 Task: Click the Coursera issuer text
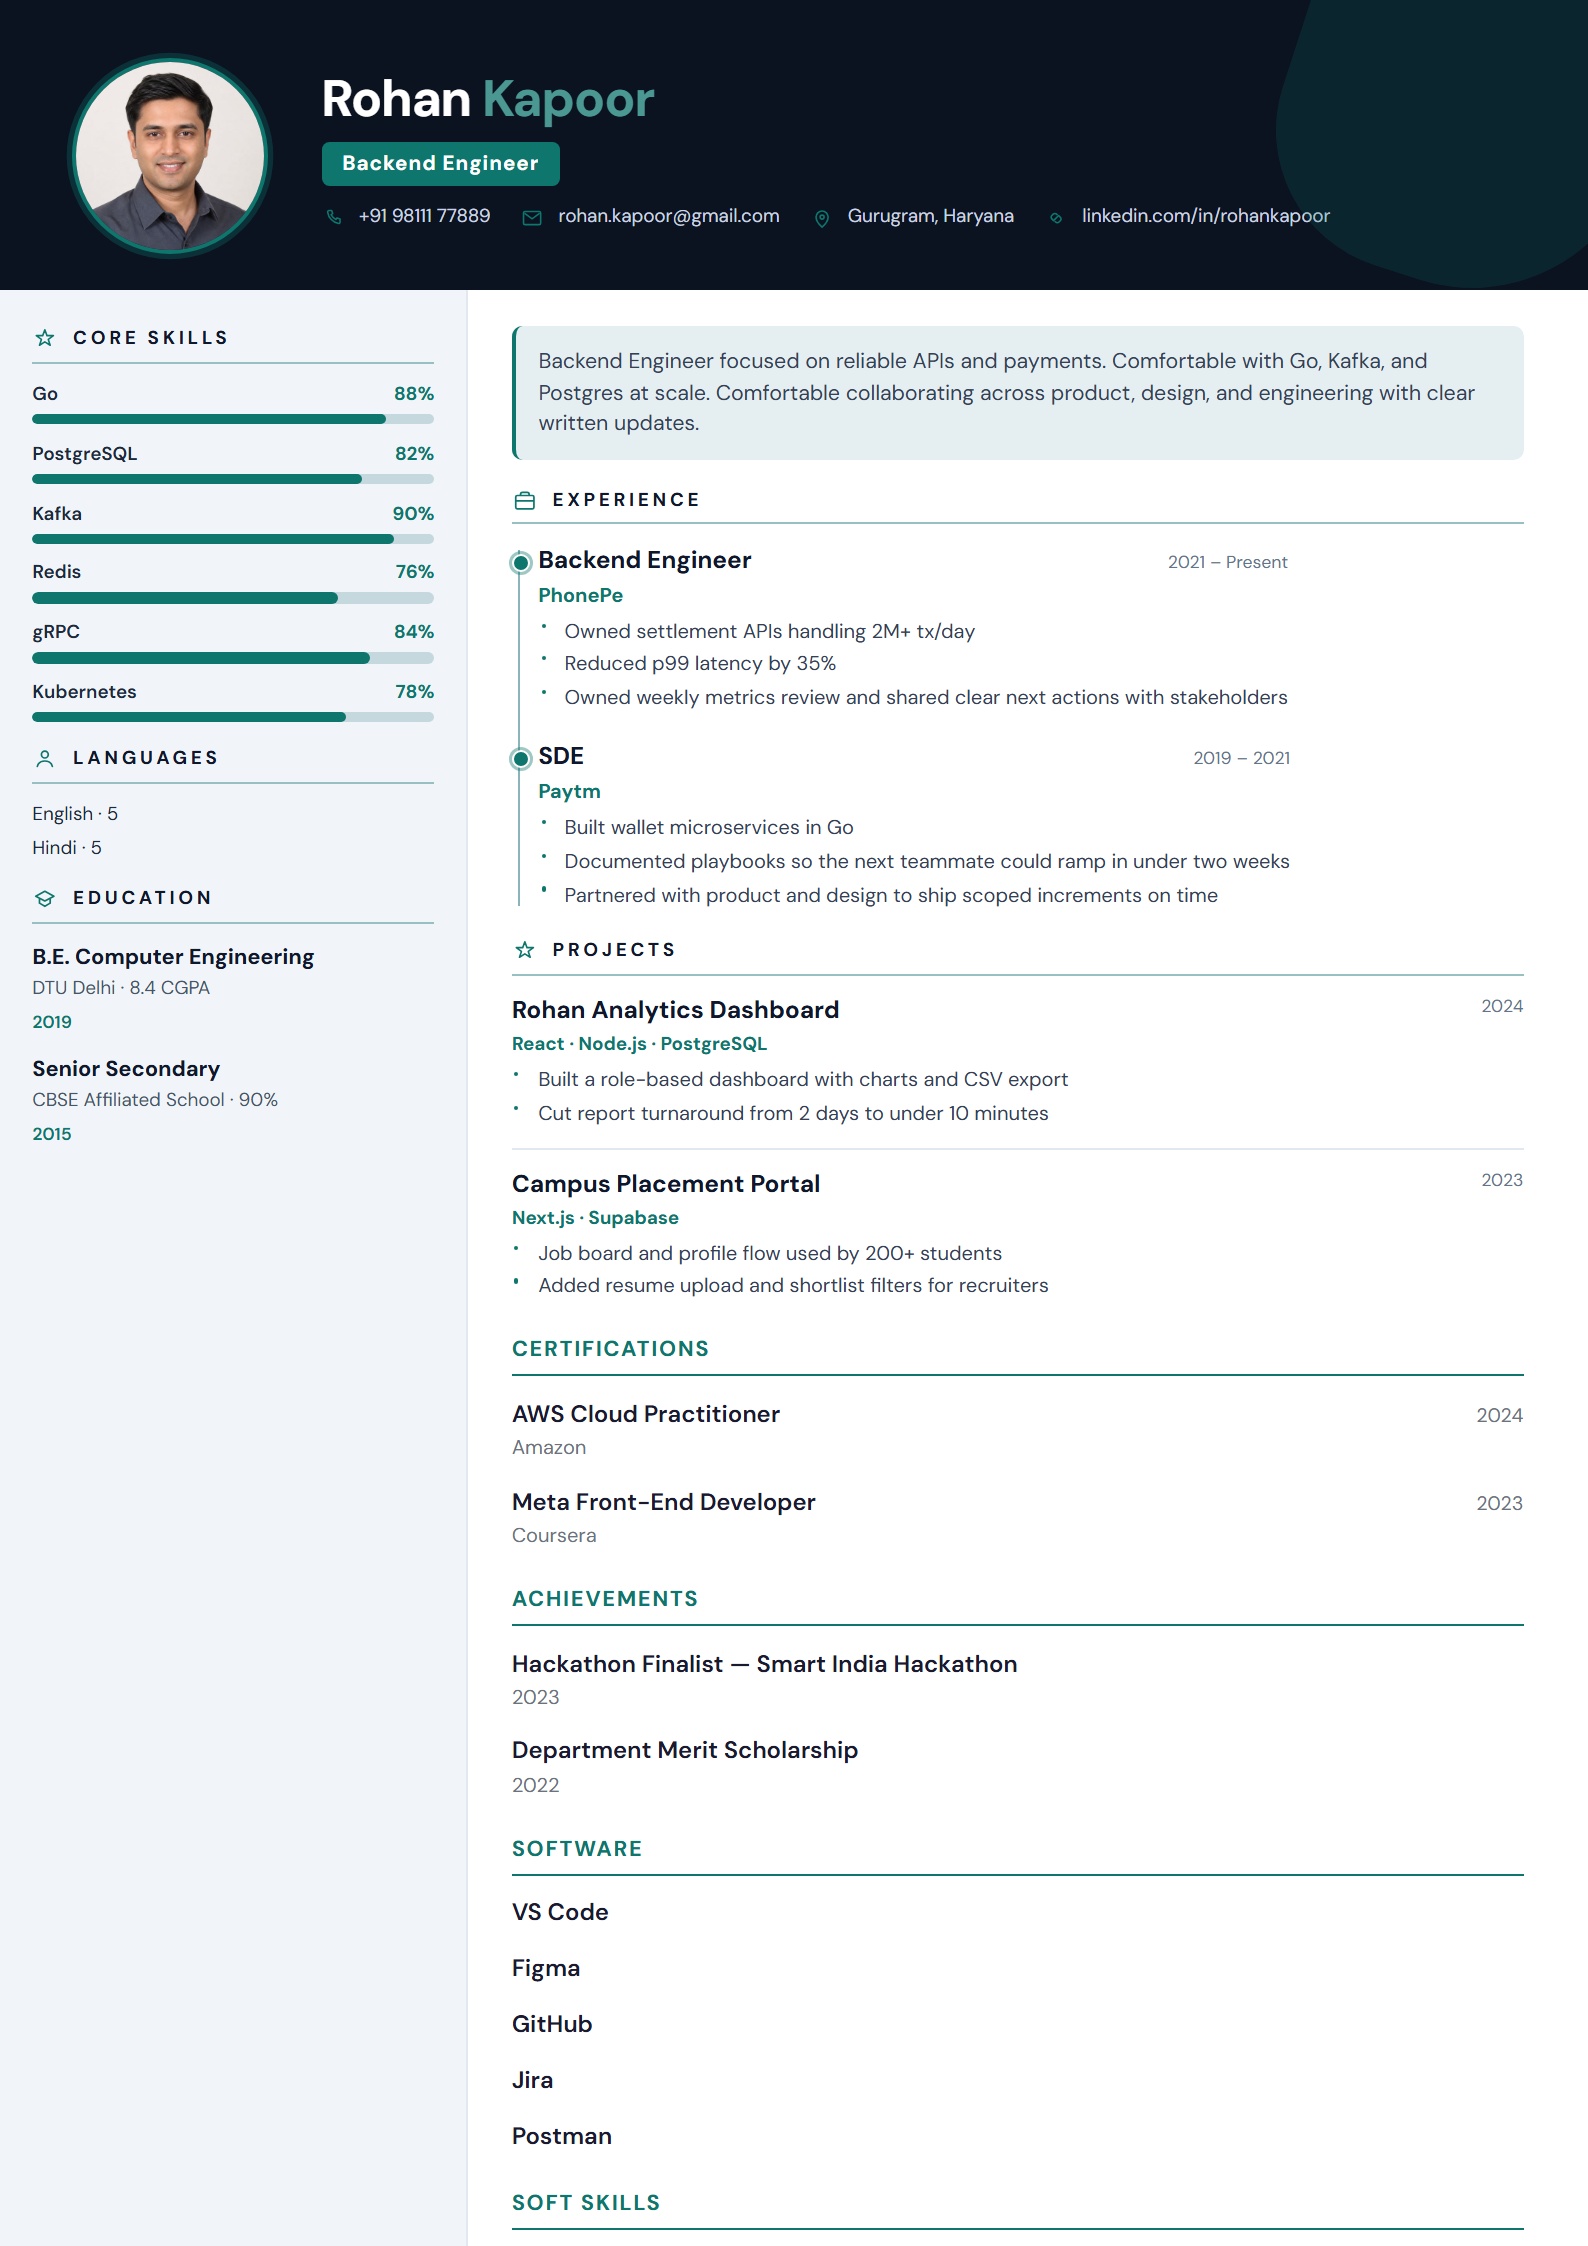554,1536
